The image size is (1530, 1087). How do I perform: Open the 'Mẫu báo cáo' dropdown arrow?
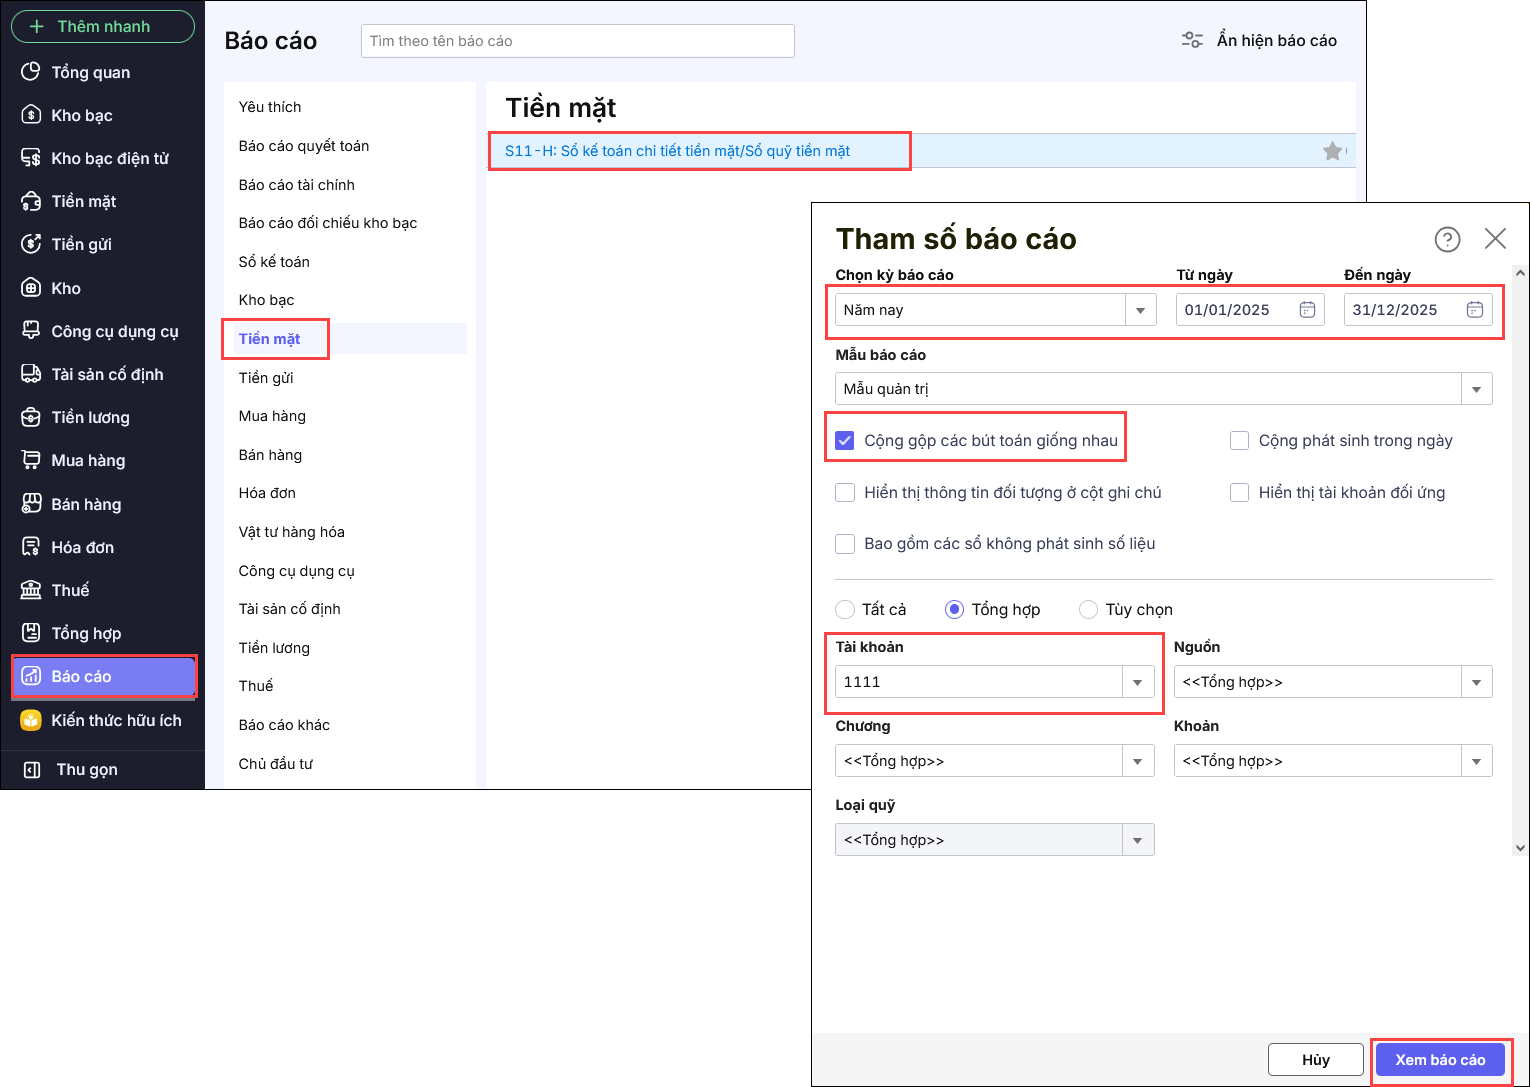[1477, 389]
